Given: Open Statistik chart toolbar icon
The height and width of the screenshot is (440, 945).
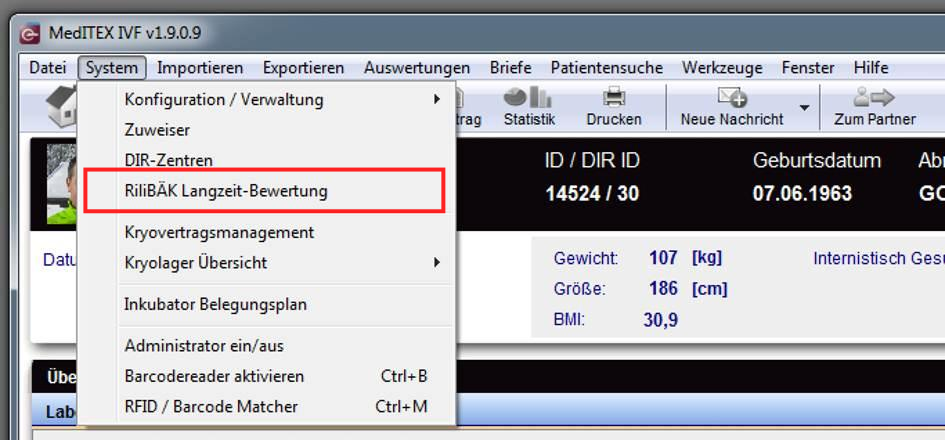Looking at the screenshot, I should coord(529,106).
